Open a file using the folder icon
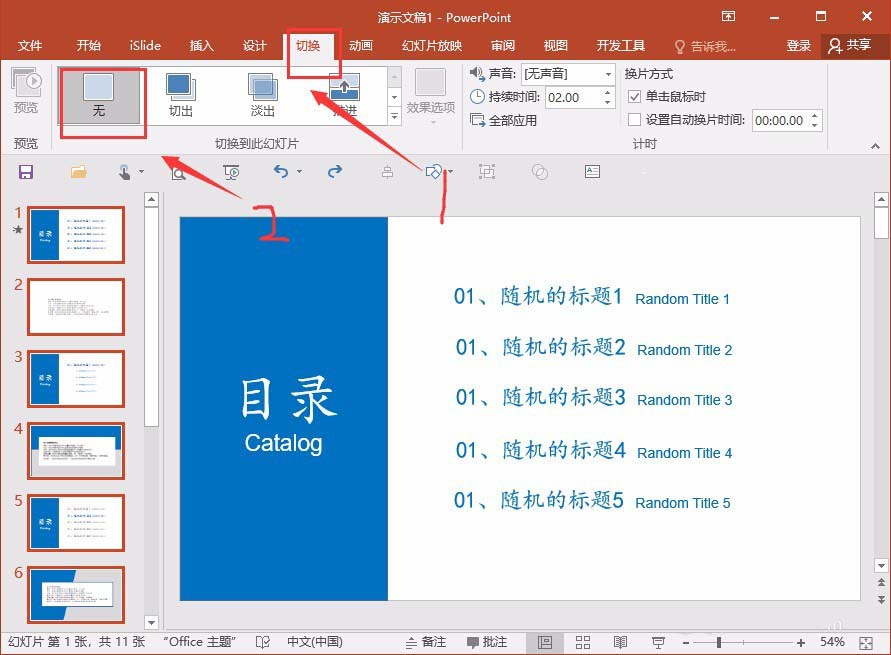The width and height of the screenshot is (891, 655). pyautogui.click(x=78, y=172)
